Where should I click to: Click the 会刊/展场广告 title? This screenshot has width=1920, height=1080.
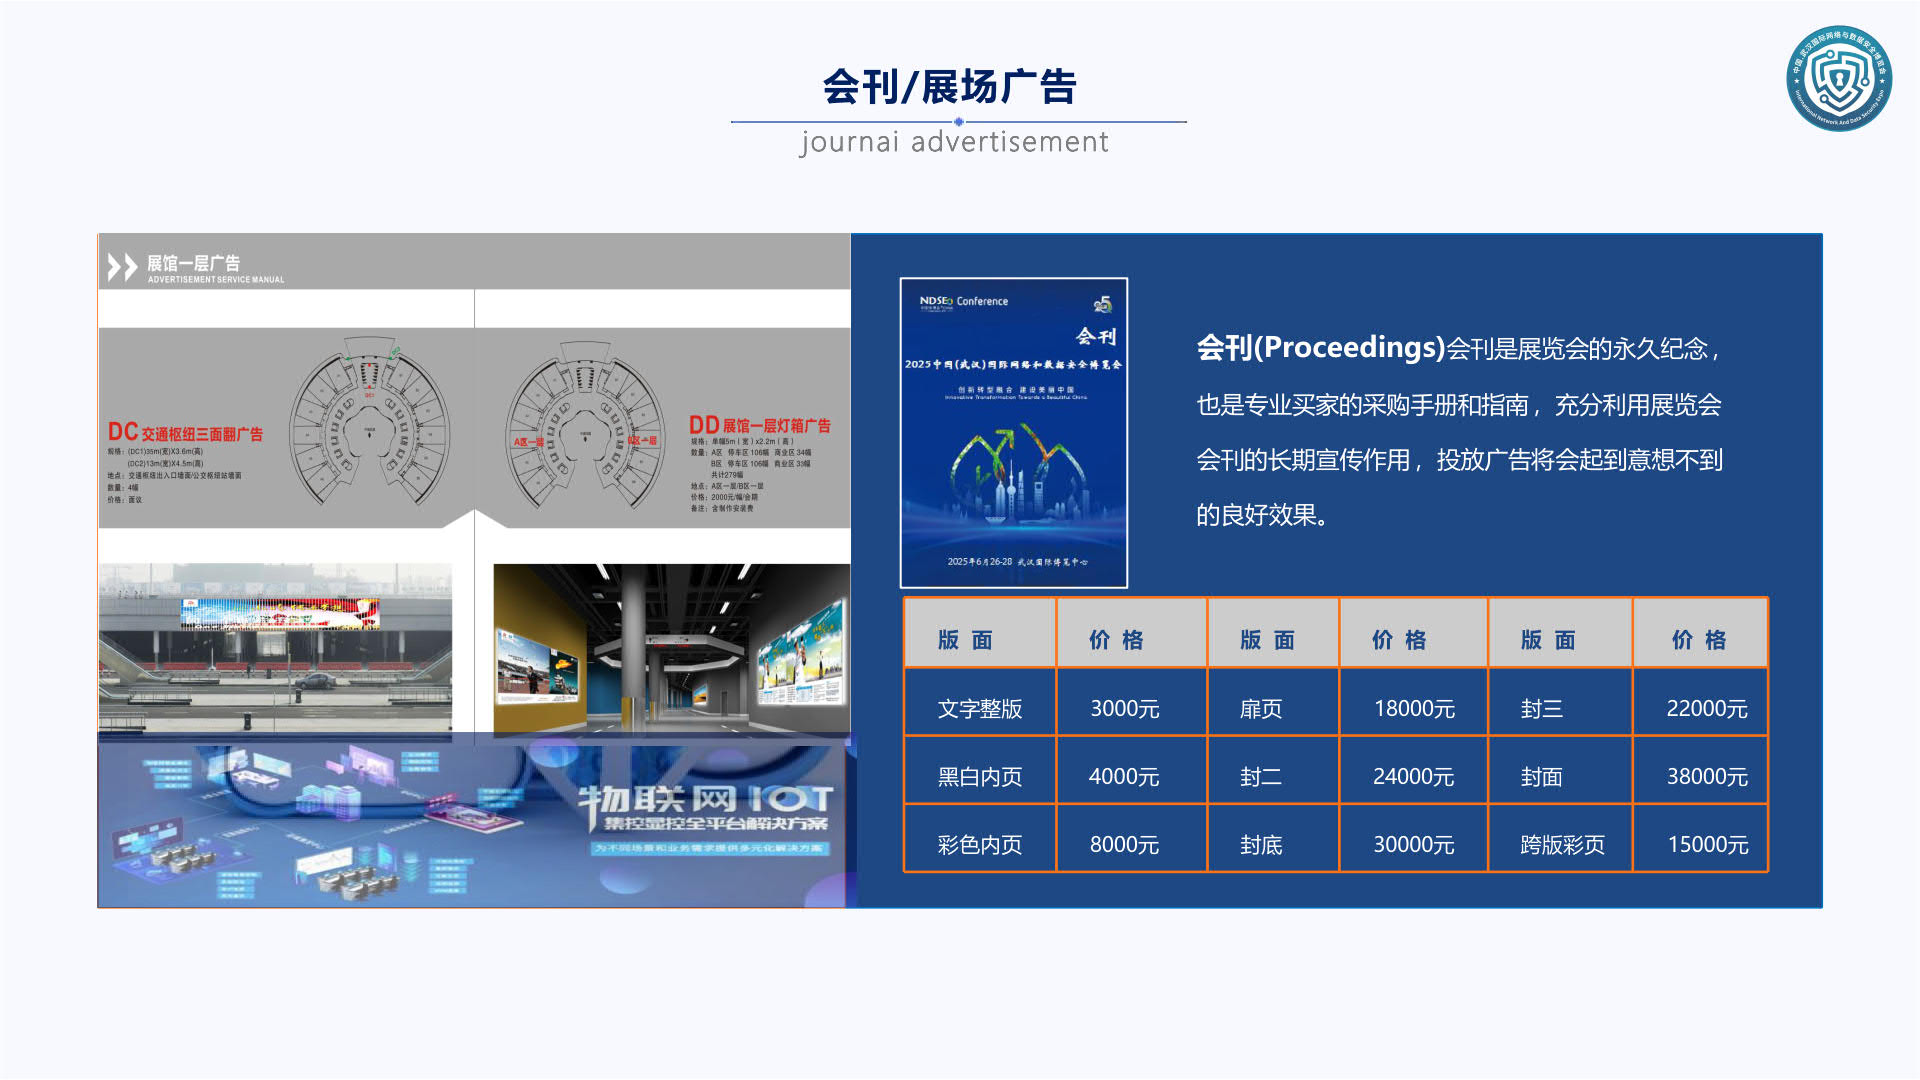pyautogui.click(x=948, y=87)
